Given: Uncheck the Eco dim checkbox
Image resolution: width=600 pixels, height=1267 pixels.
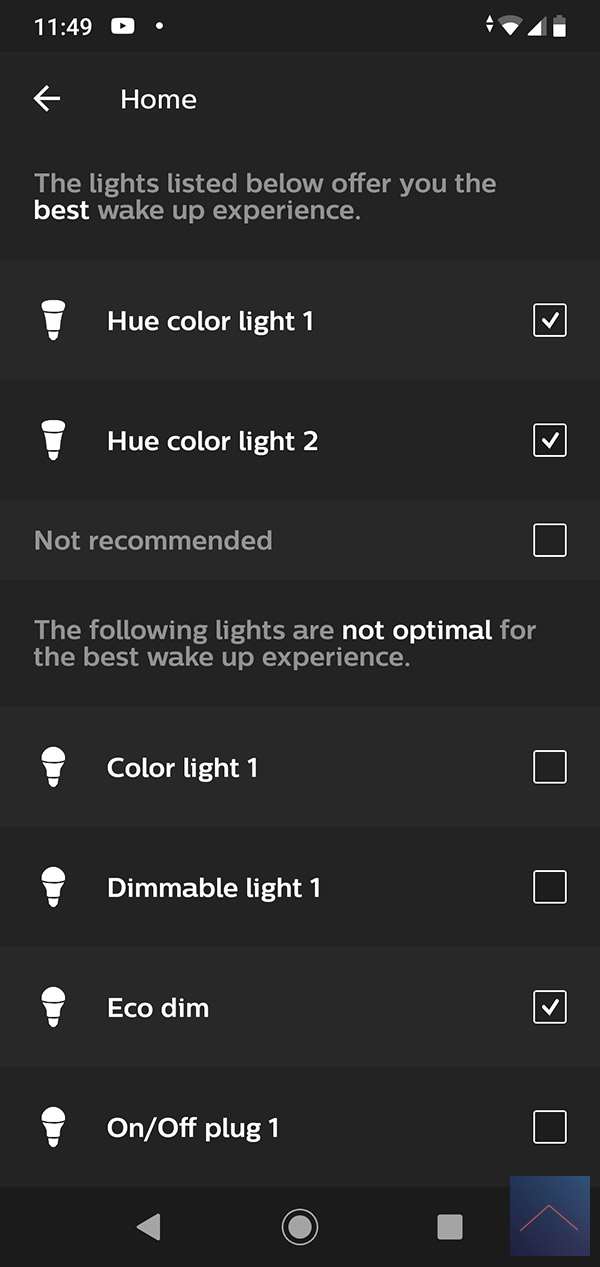Looking at the screenshot, I should [550, 1008].
